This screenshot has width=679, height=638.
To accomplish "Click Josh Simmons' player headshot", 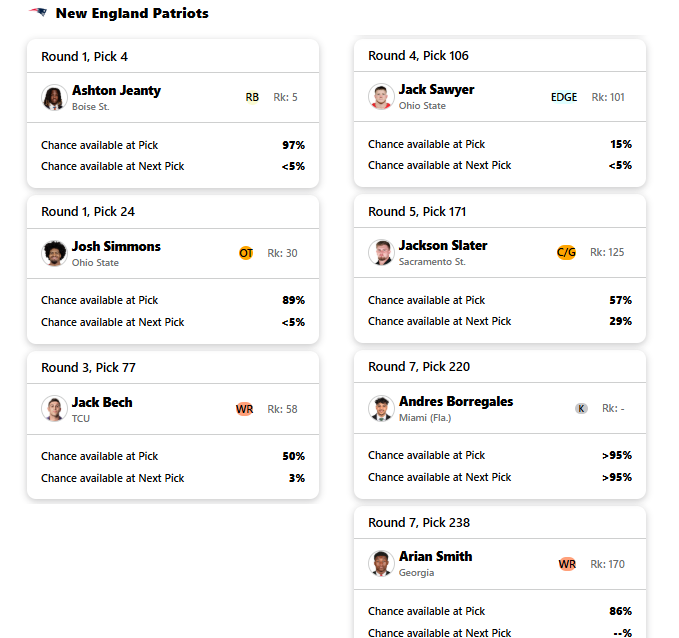I will (x=54, y=253).
